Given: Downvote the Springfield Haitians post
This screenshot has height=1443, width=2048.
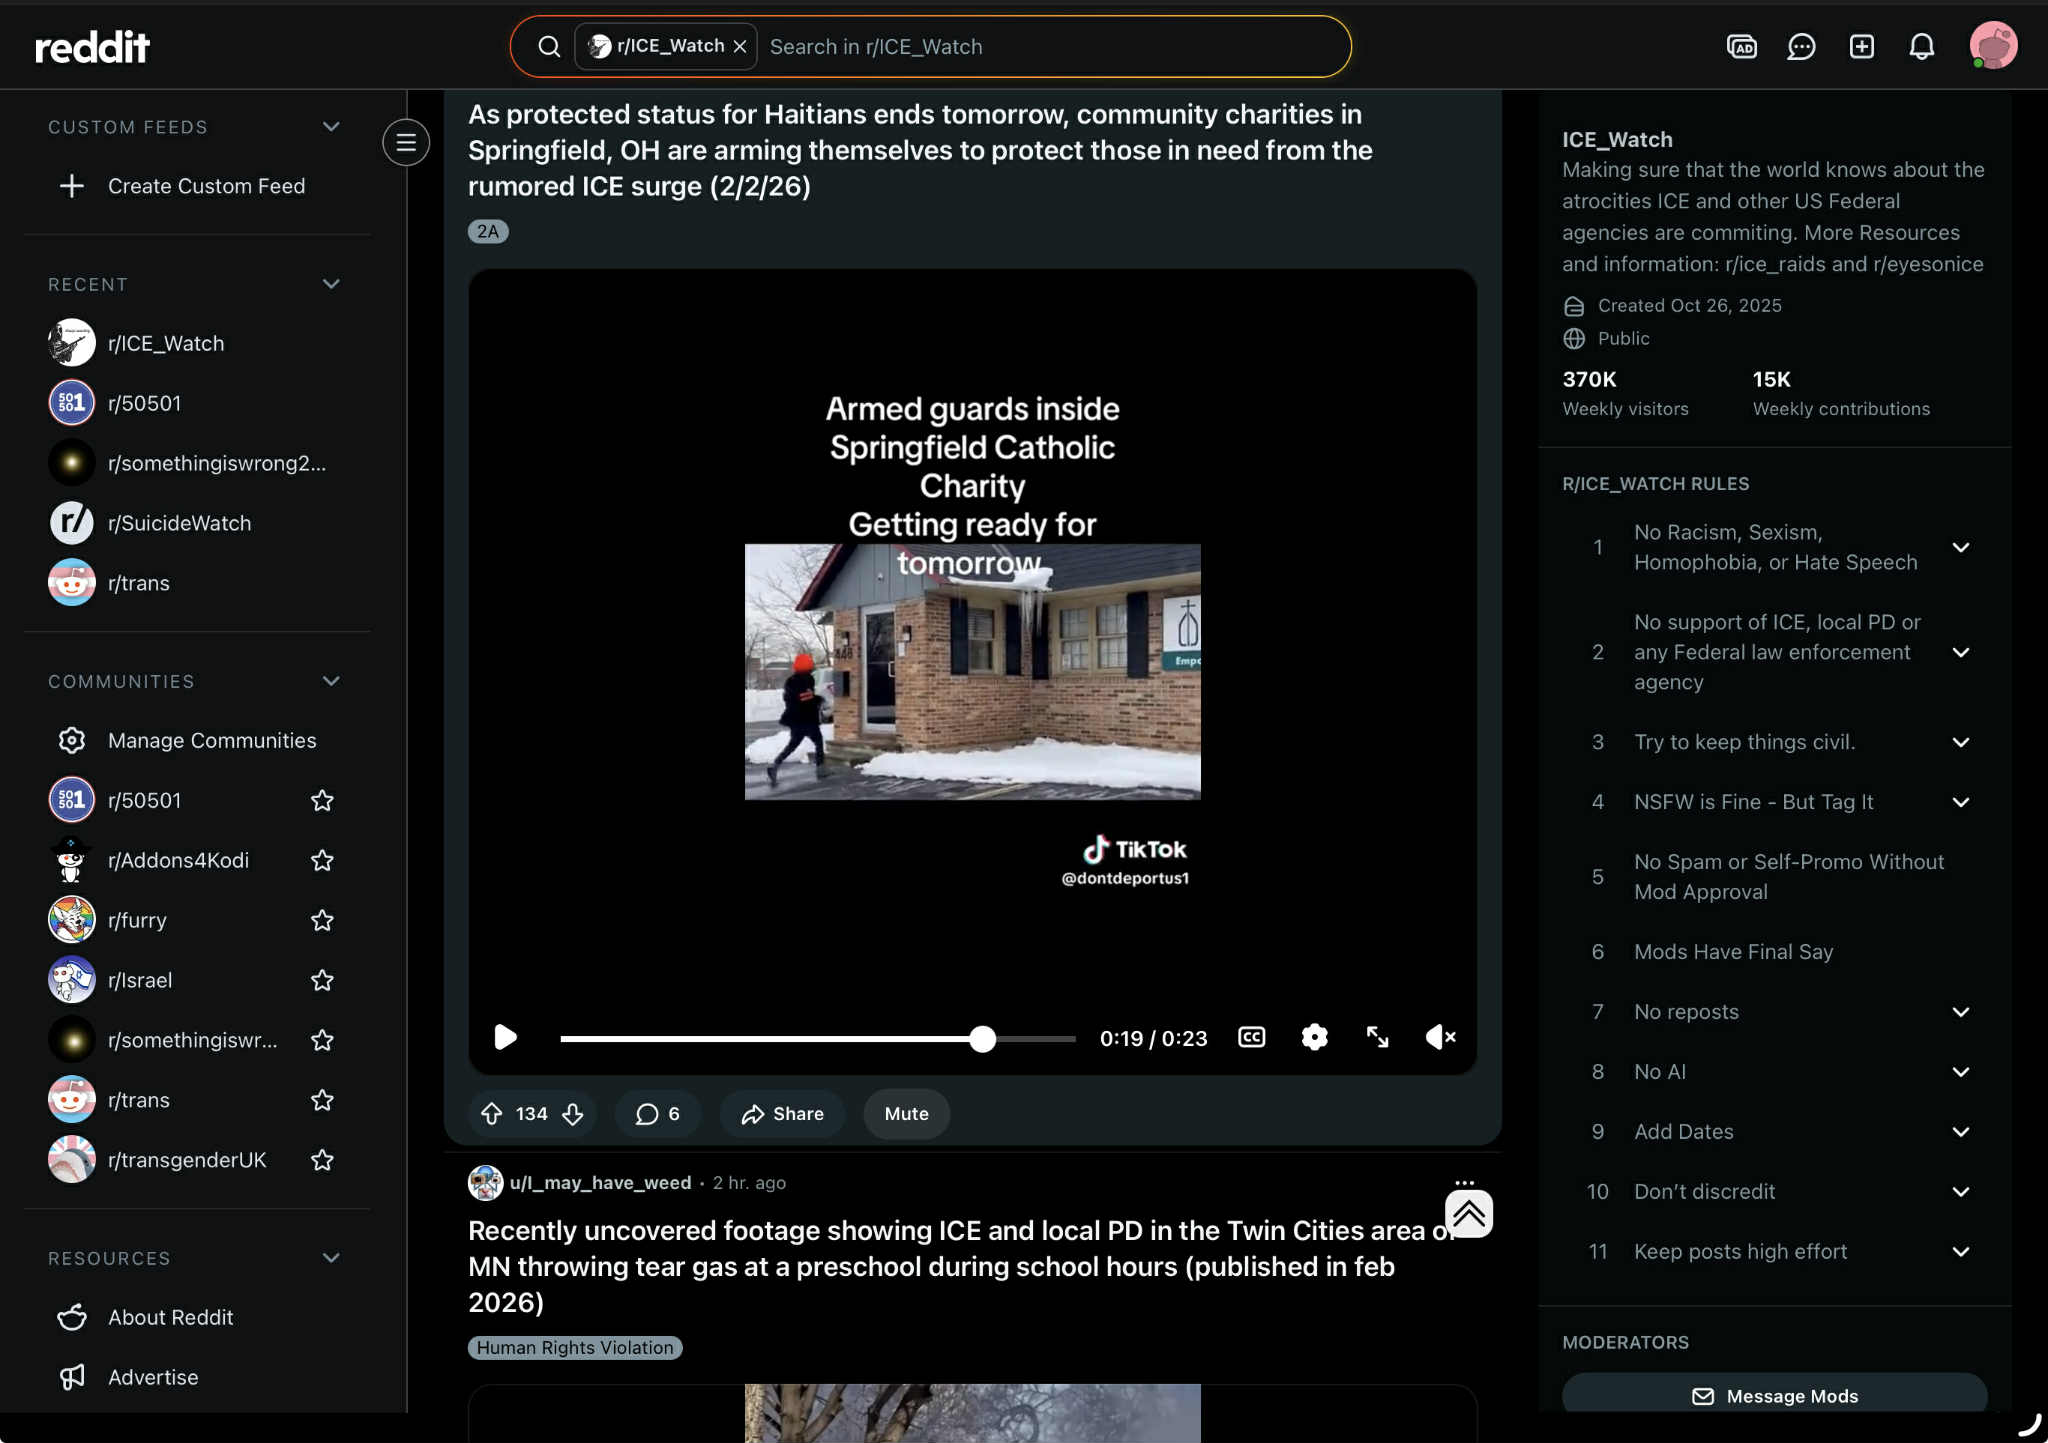Looking at the screenshot, I should coord(573,1114).
